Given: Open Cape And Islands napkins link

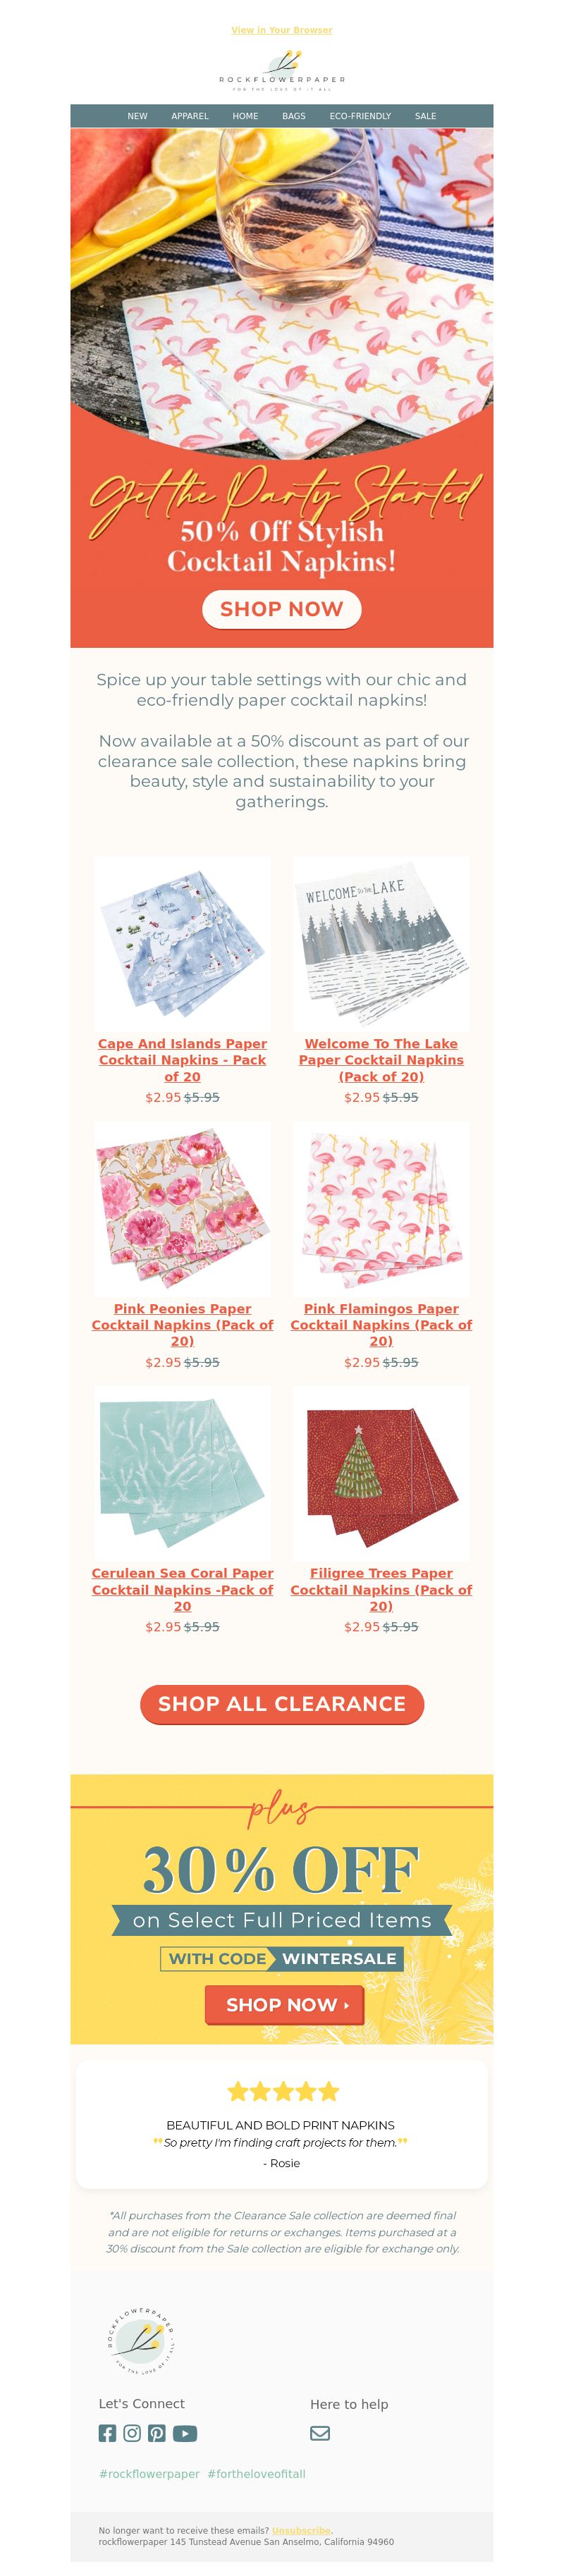Looking at the screenshot, I should click(x=182, y=1060).
